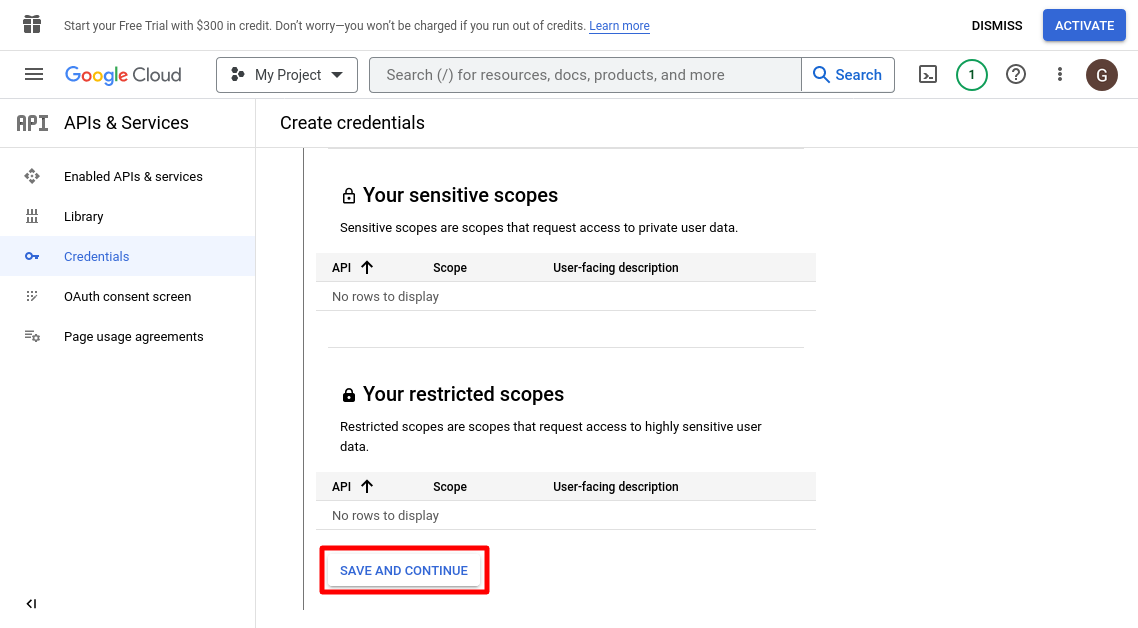The height and width of the screenshot is (628, 1138).
Task: Click the Save and Continue button
Action: point(404,571)
